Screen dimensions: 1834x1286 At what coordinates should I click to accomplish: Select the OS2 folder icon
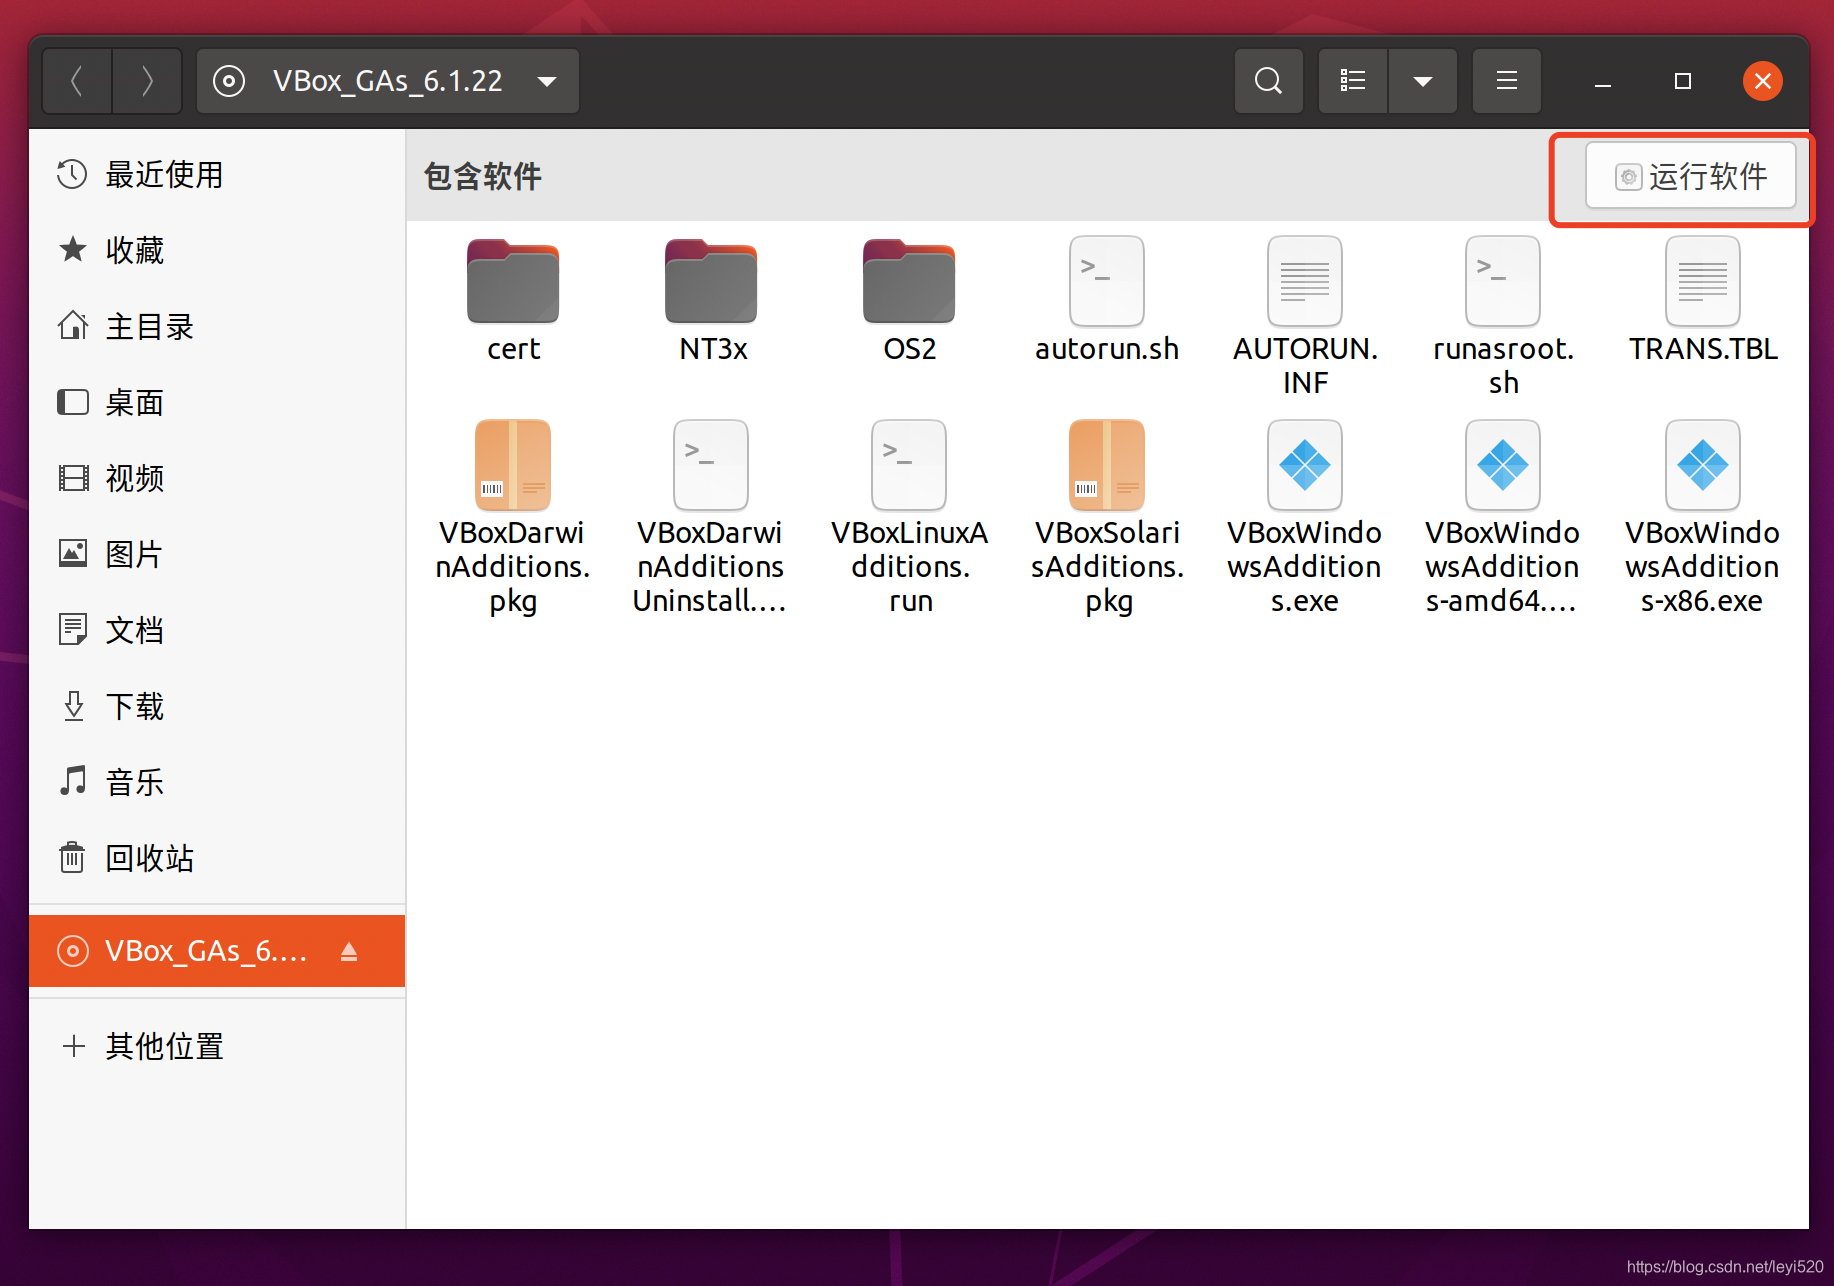click(x=909, y=281)
